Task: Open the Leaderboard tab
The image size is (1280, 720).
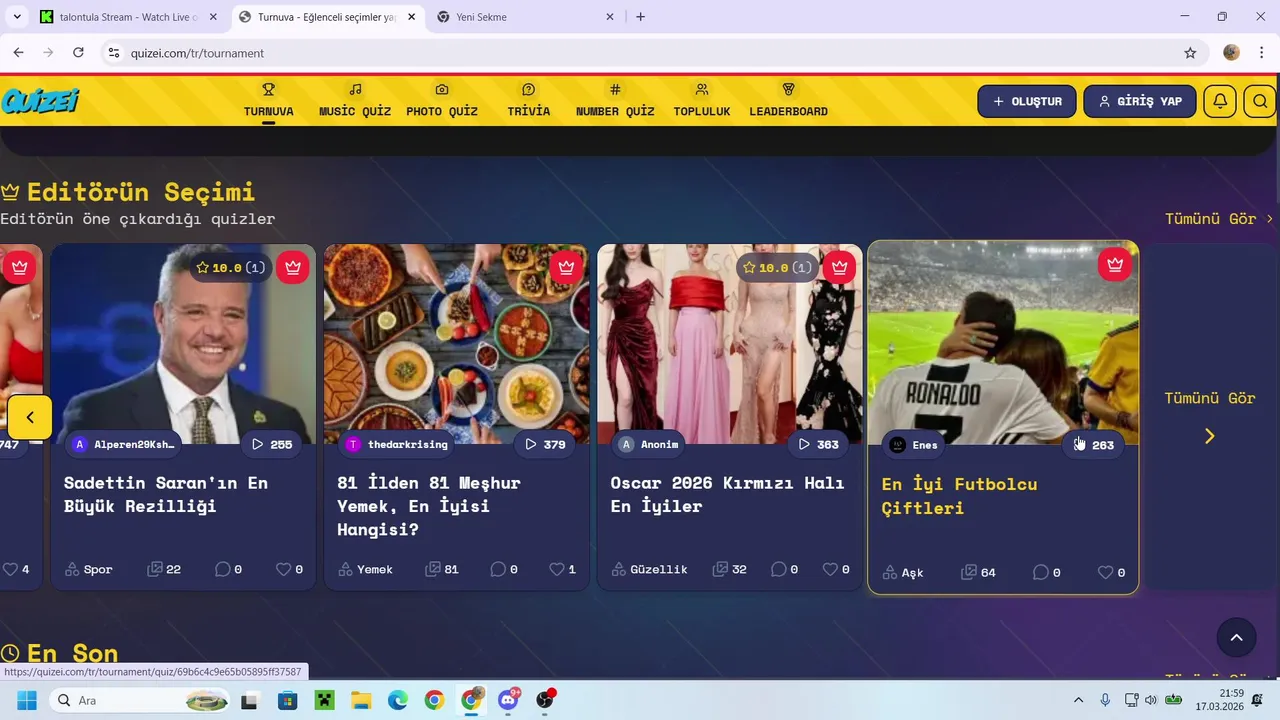Action: tap(788, 101)
